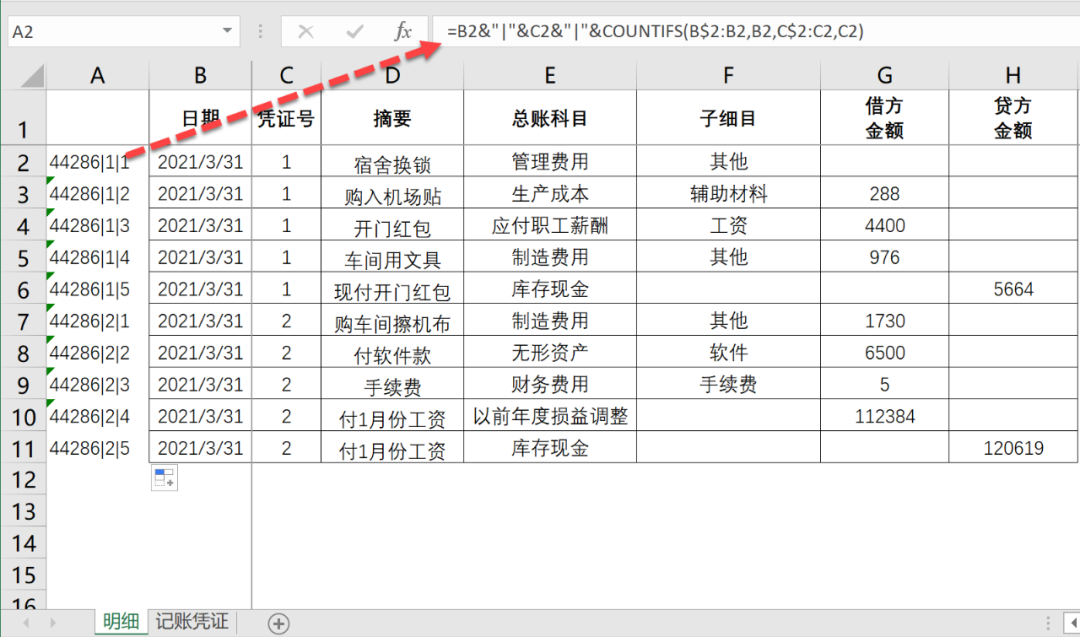The width and height of the screenshot is (1080, 637).
Task: Click the credit amount 120619 cell
Action: pyautogui.click(x=1012, y=448)
